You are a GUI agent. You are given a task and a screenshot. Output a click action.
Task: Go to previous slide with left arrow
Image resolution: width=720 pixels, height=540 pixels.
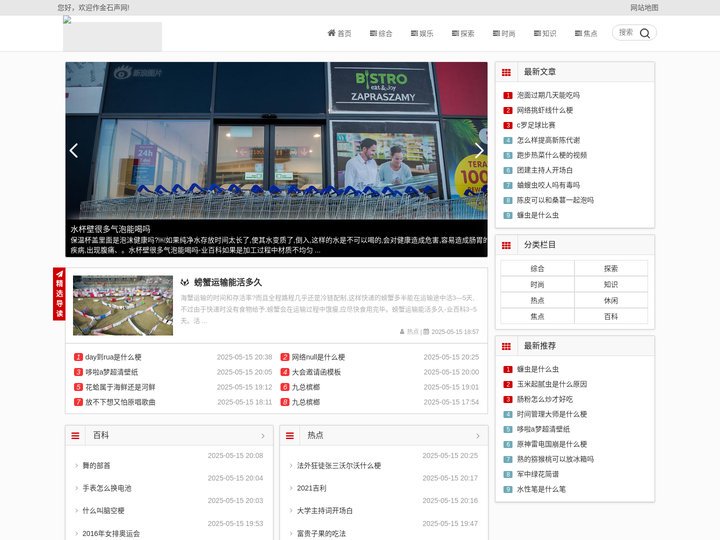(x=74, y=150)
